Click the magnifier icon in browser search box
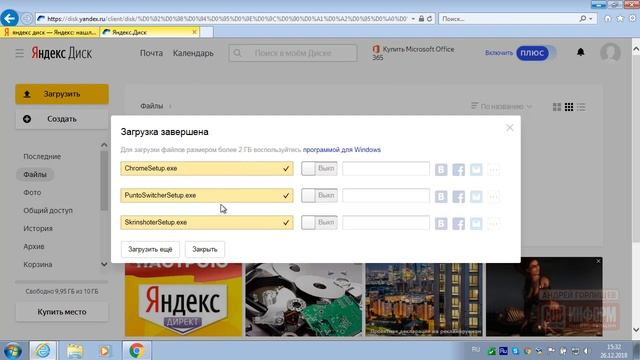Screen dimensions: 640x360 tap(582, 19)
